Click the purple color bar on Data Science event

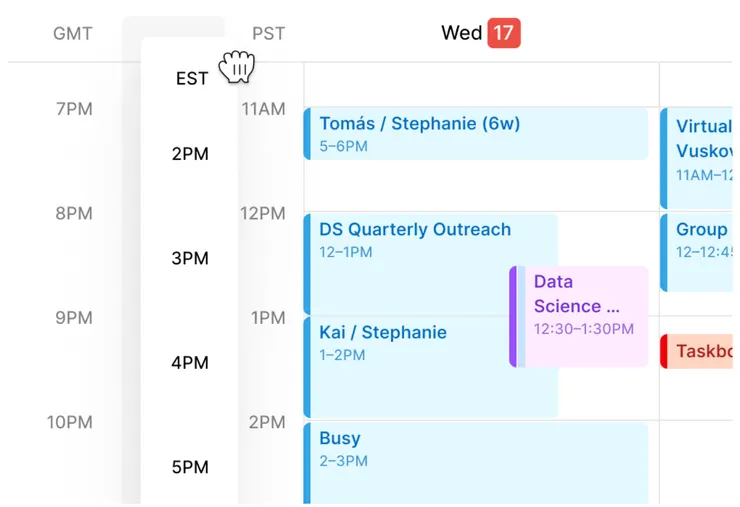[513, 316]
